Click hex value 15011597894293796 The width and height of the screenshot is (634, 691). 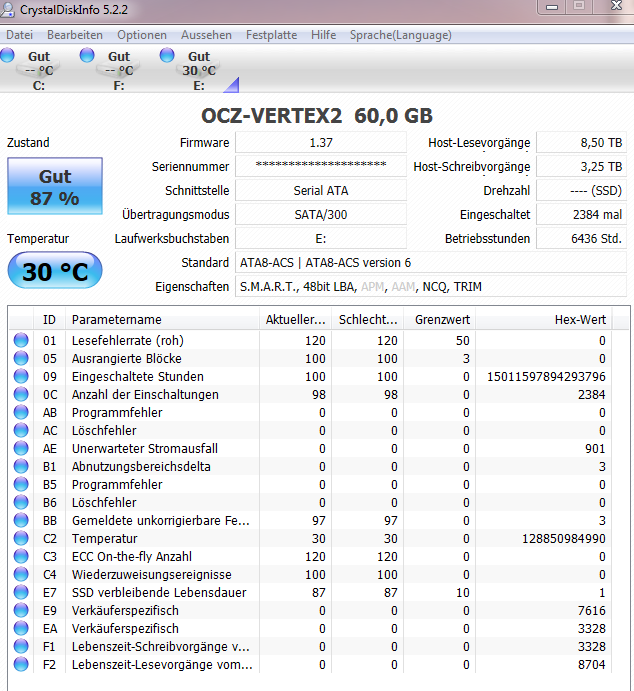click(x=546, y=376)
